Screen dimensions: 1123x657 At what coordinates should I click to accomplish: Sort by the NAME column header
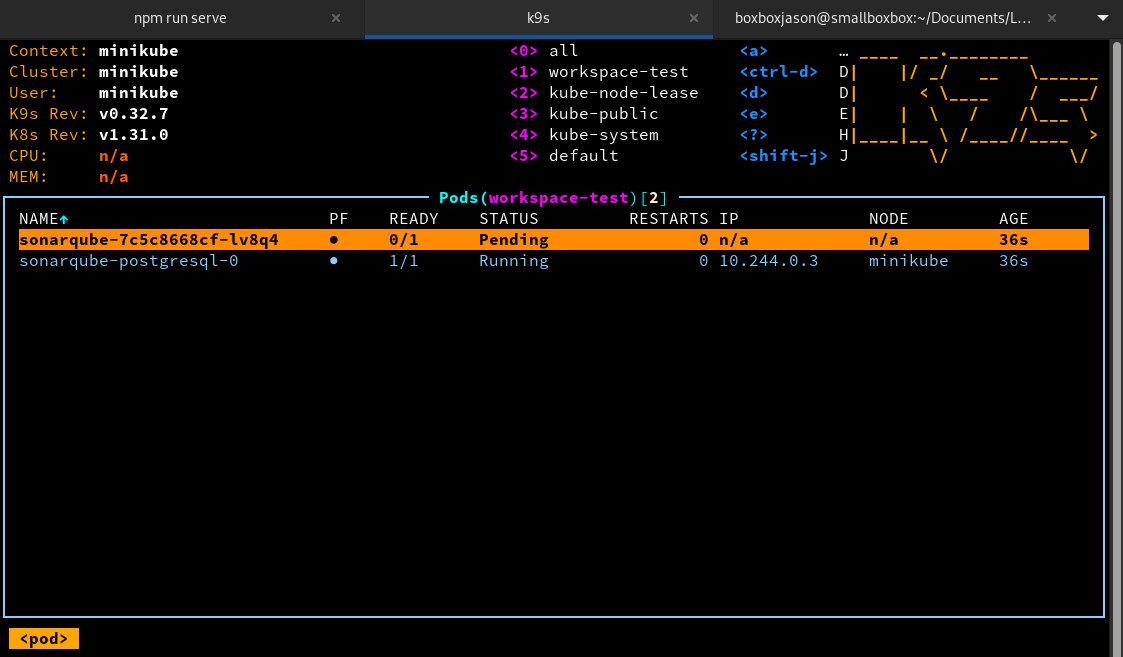43,219
